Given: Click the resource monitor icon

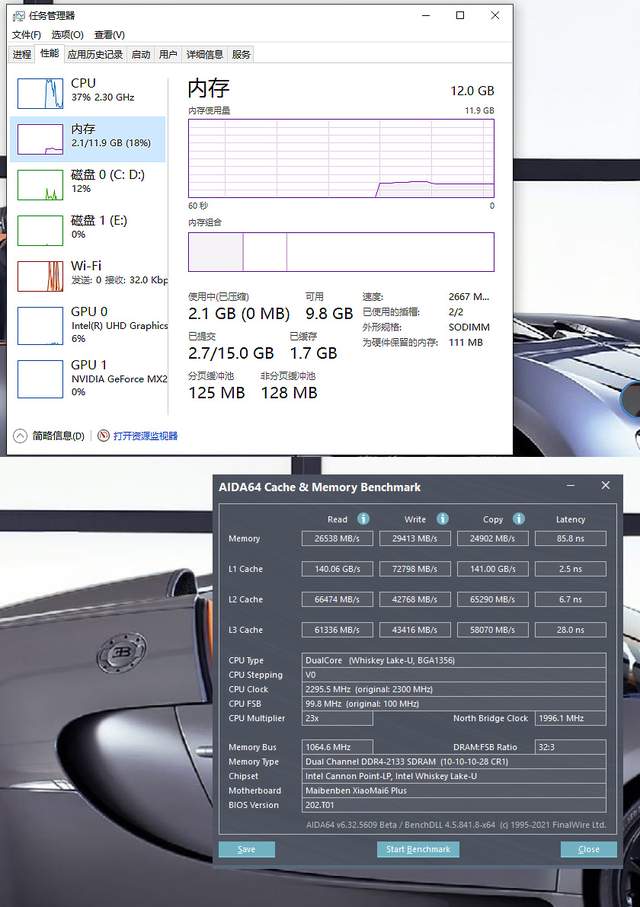Looking at the screenshot, I should pyautogui.click(x=104, y=436).
